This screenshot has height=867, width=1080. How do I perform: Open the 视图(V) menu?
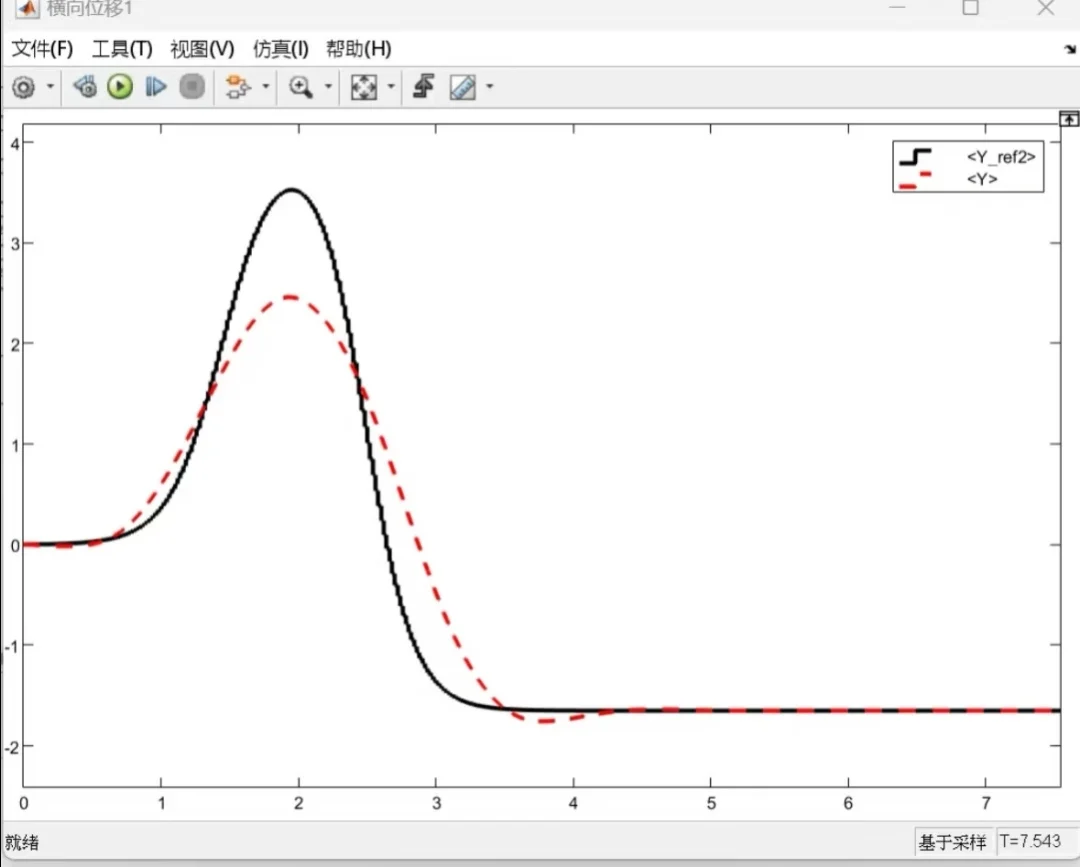(202, 49)
